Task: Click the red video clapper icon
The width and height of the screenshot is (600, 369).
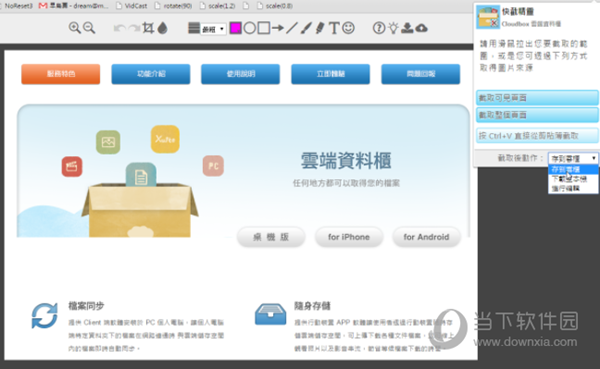Action: tap(72, 167)
